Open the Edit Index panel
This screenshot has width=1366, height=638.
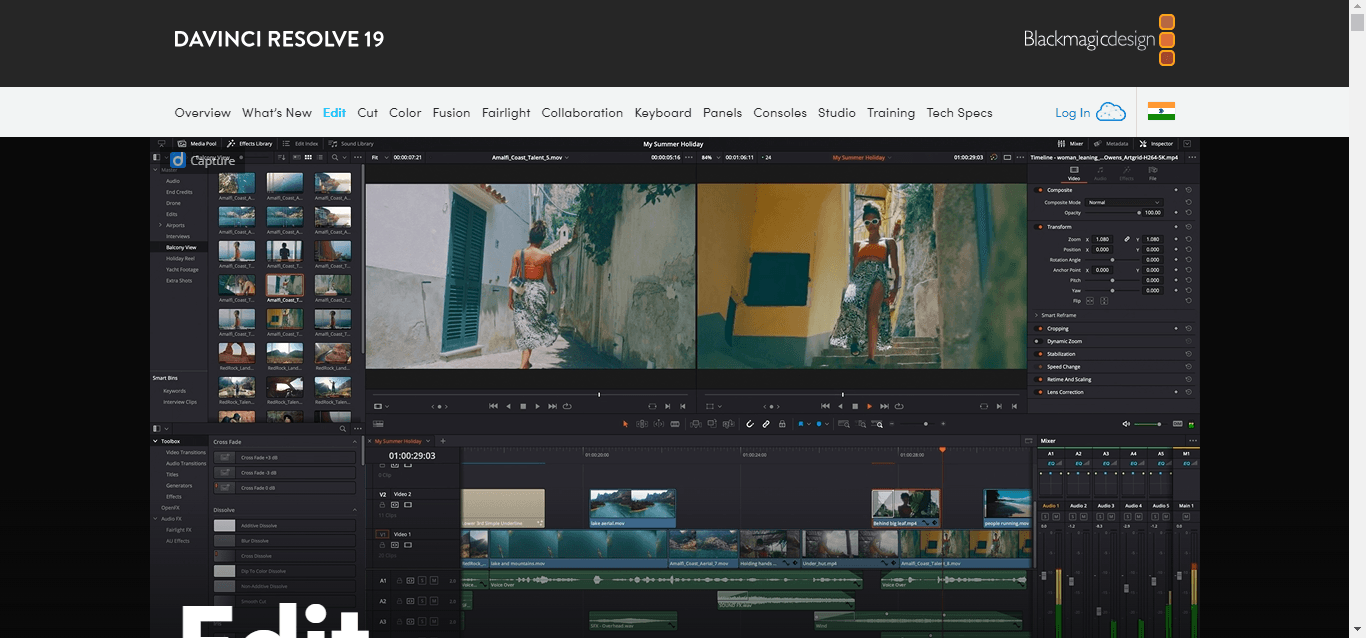tap(300, 144)
